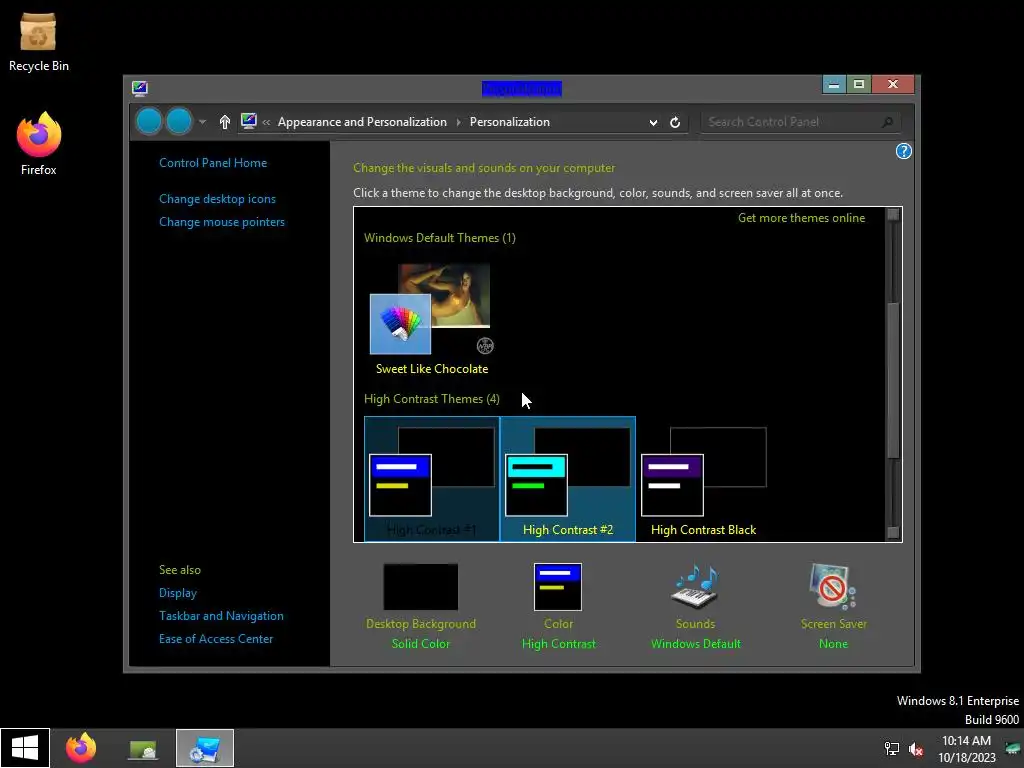Select the High Contrast #1 theme
This screenshot has height=768, width=1024.
[432, 479]
